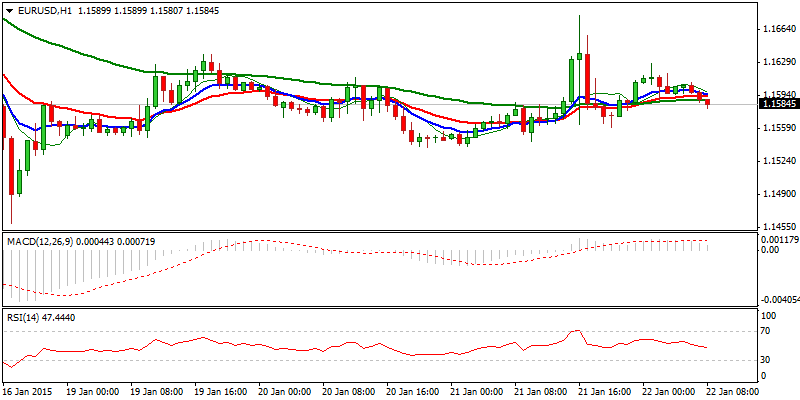Click the 1.14550 price axis label
The height and width of the screenshot is (400, 800).
(x=781, y=227)
